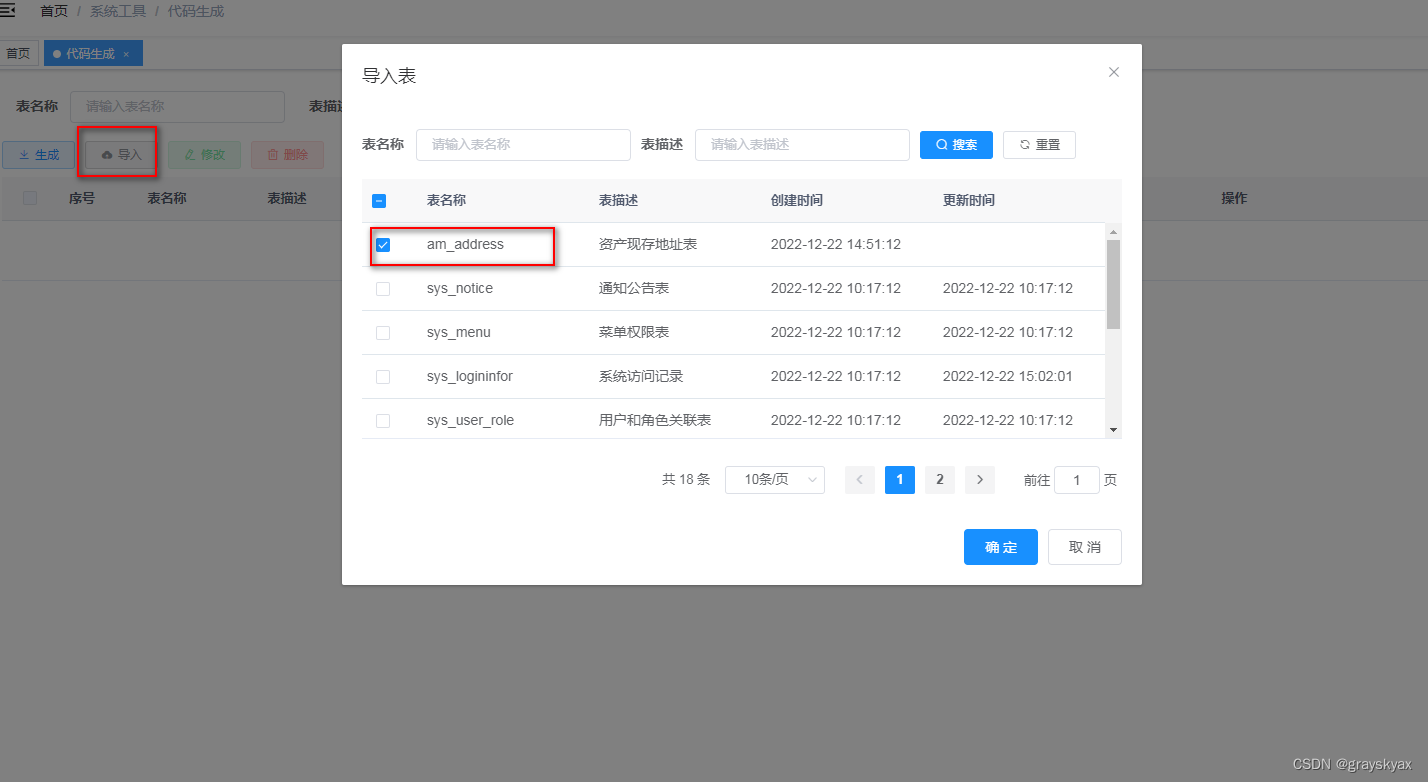This screenshot has height=782, width=1428.
Task: Open the 10条/页 page size dropdown
Action: point(774,480)
